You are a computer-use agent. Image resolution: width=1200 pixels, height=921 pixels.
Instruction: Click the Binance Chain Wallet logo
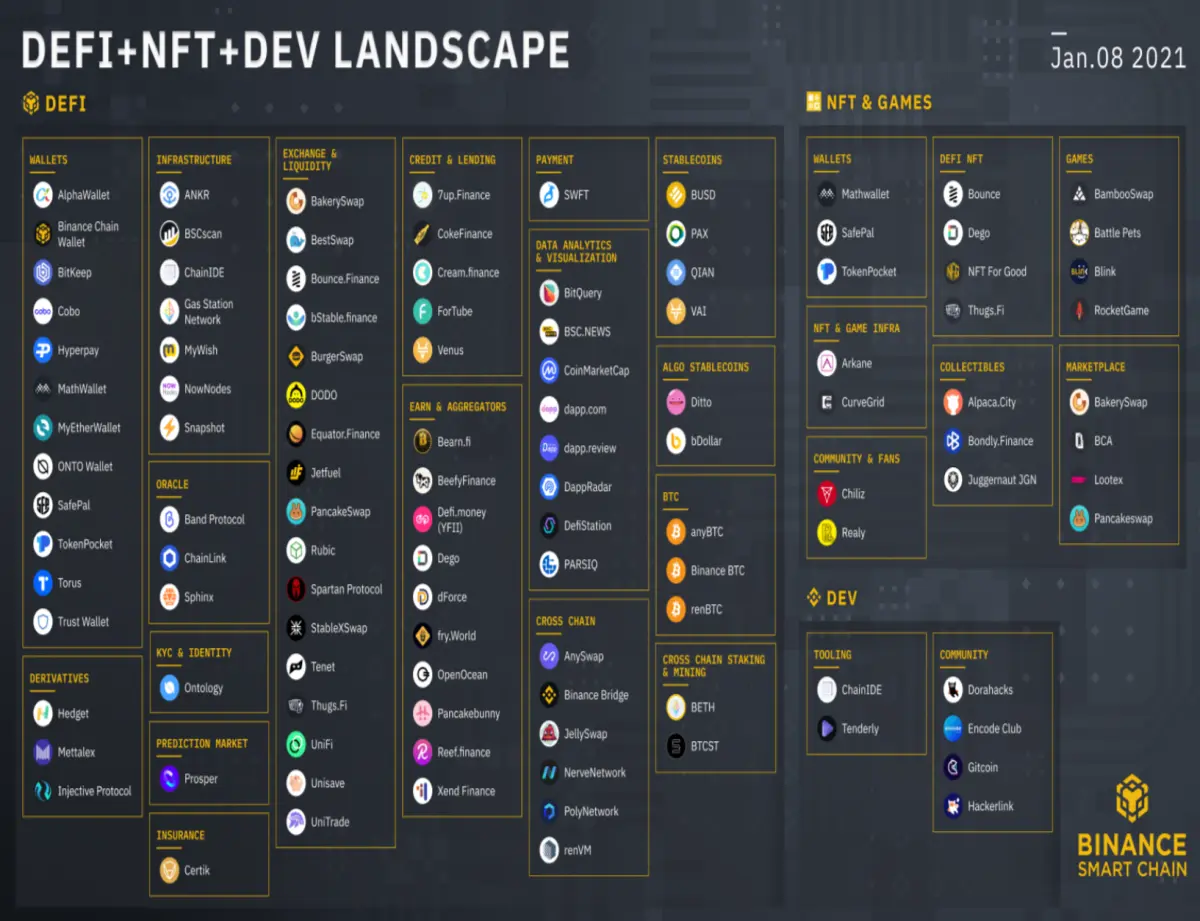[x=43, y=234]
